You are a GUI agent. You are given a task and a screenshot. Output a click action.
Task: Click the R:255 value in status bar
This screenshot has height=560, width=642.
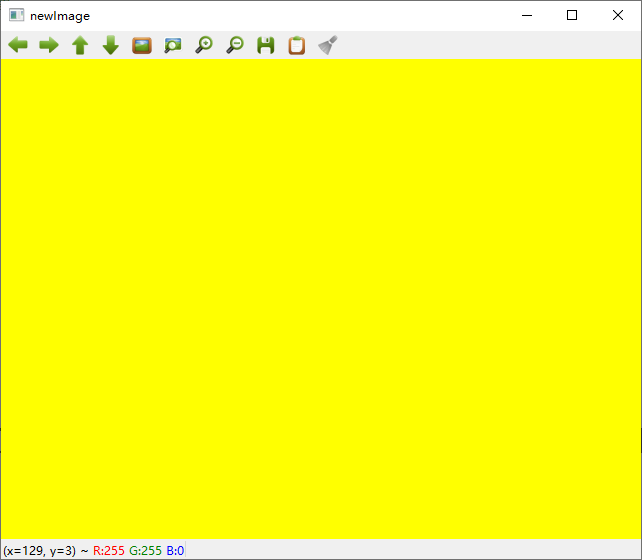109,551
